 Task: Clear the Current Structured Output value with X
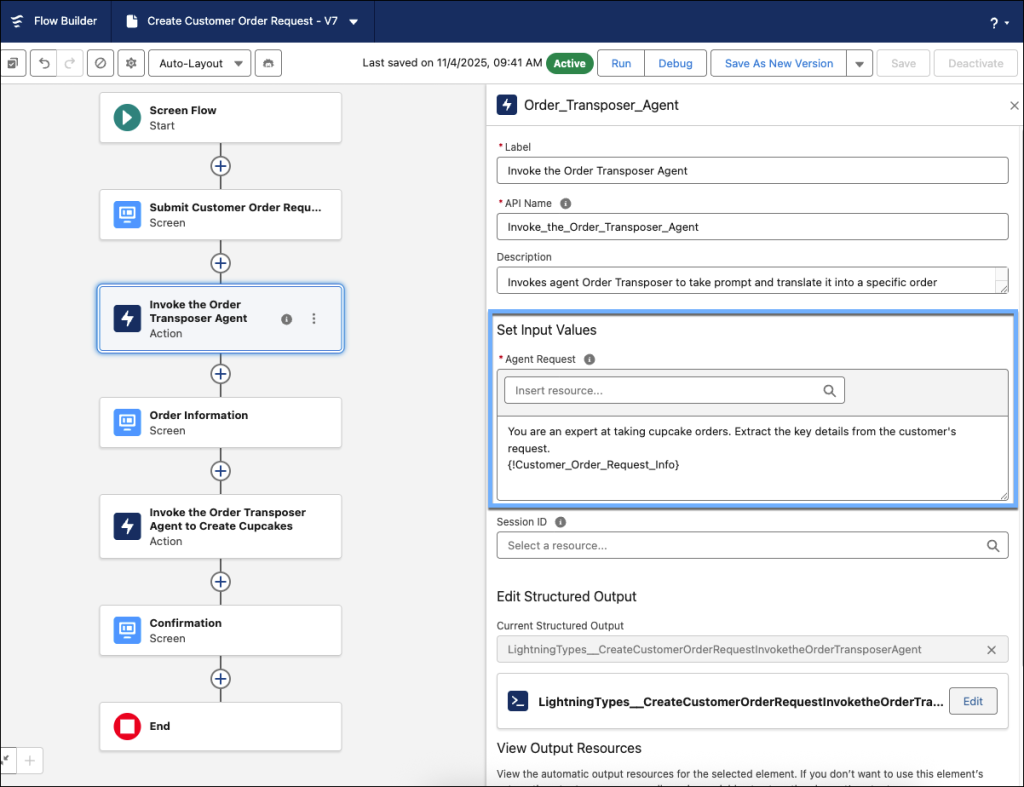[x=991, y=650]
